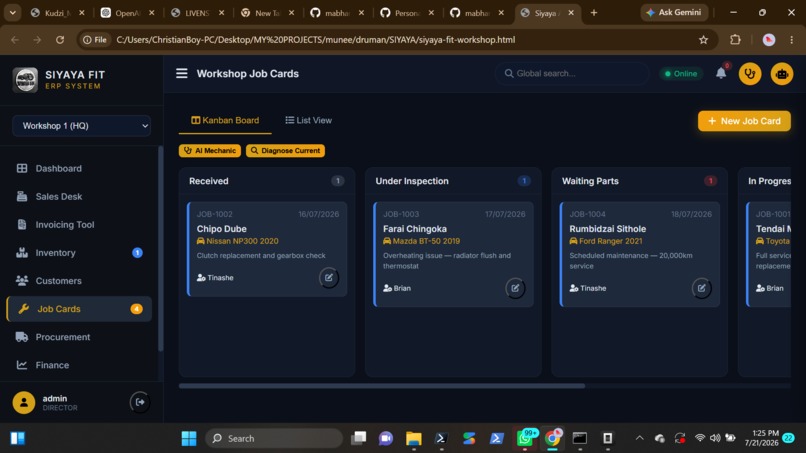Open browser extensions puzzle icon
This screenshot has width=806, height=453.
click(x=735, y=40)
